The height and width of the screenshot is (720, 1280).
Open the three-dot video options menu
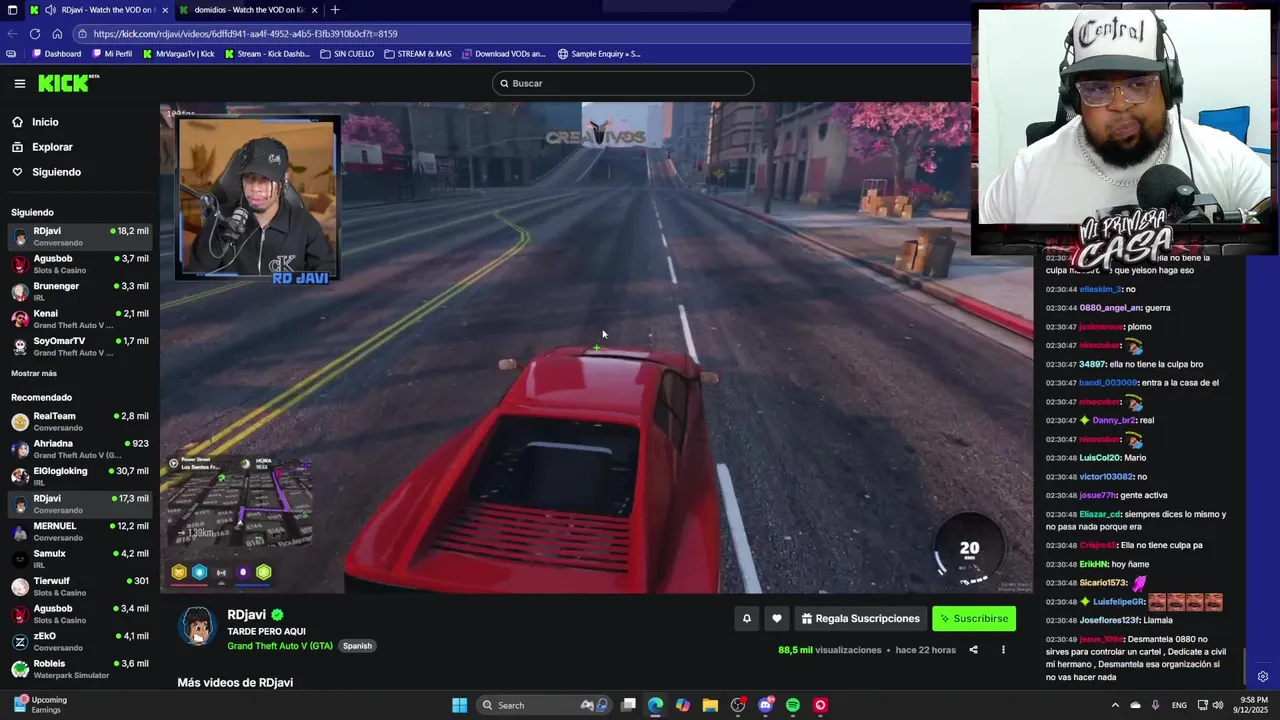pyautogui.click(x=1003, y=650)
